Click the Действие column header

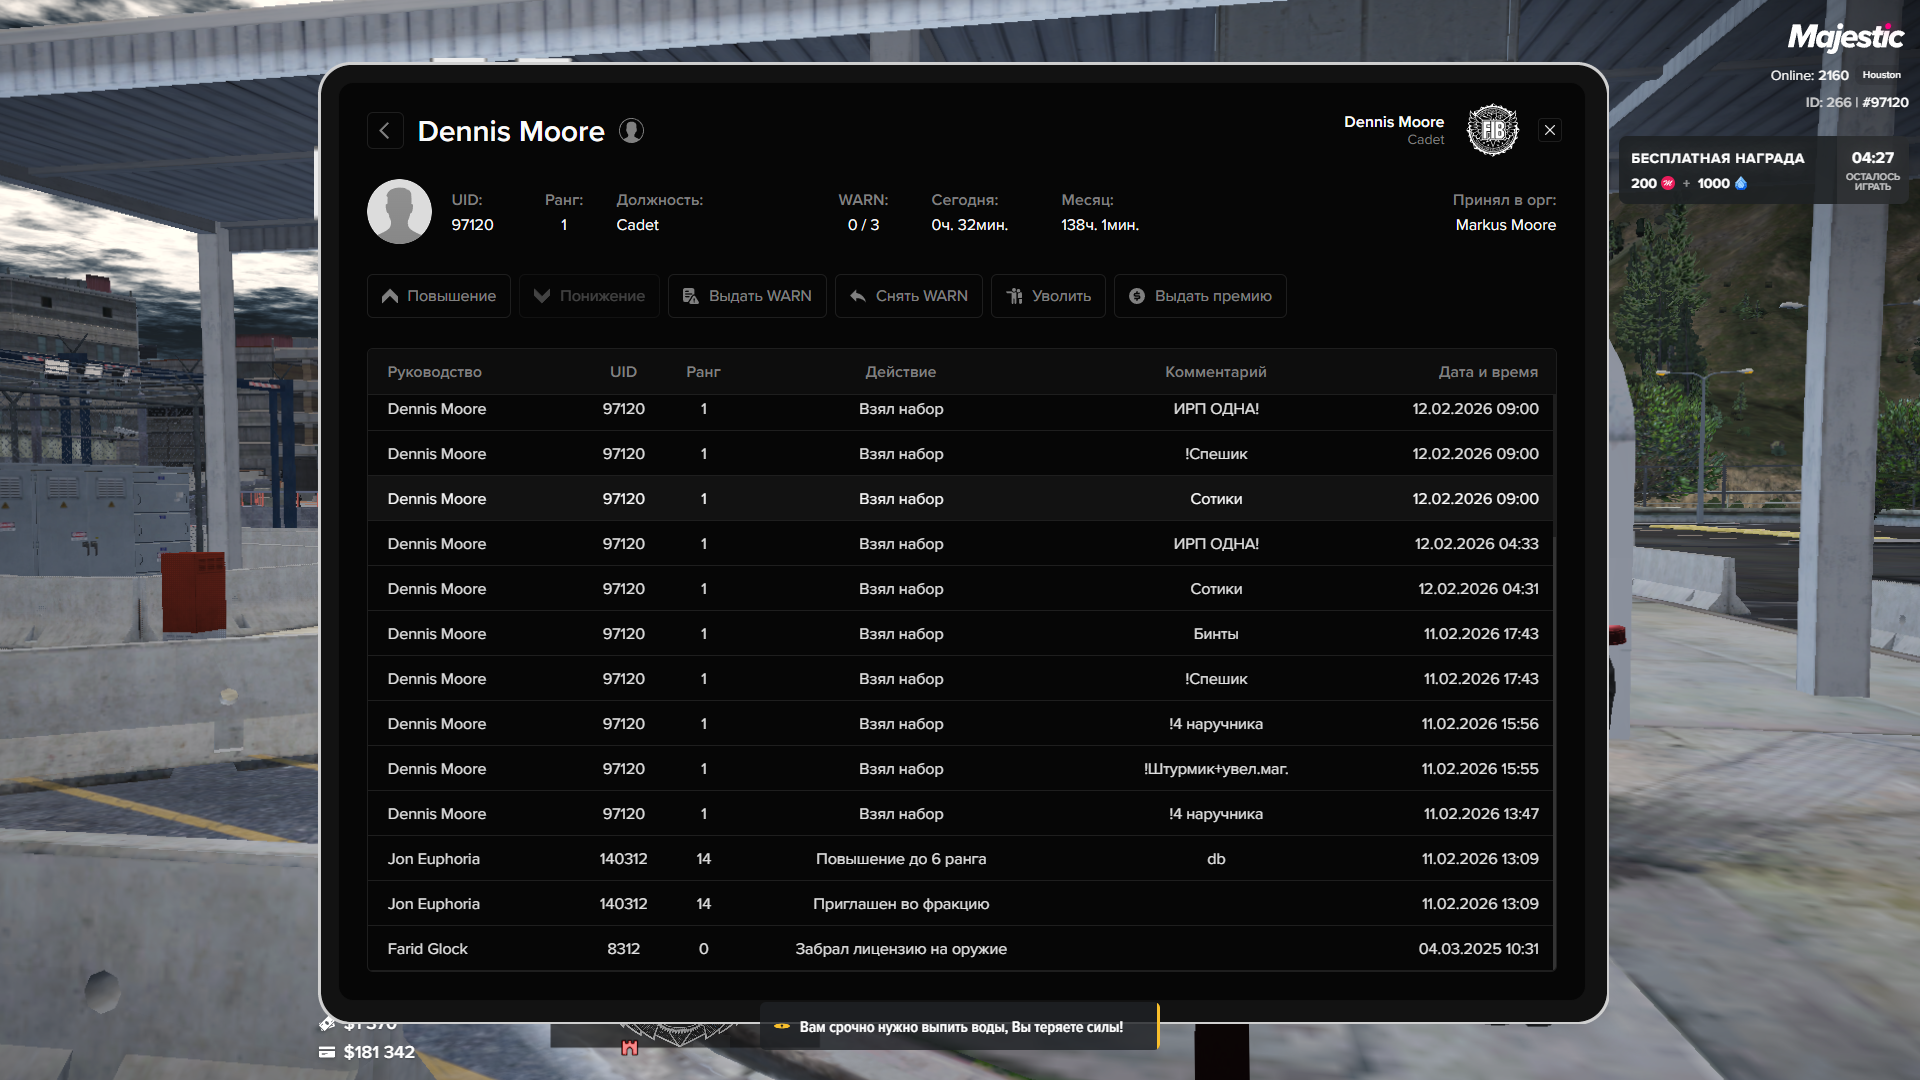[900, 372]
